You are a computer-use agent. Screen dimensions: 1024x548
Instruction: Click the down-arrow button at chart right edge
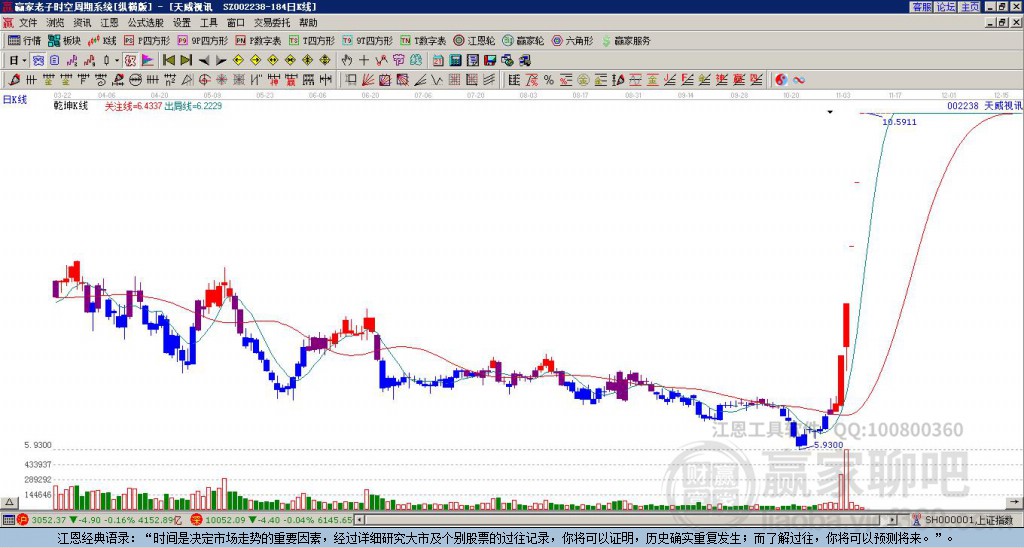(x=1014, y=502)
